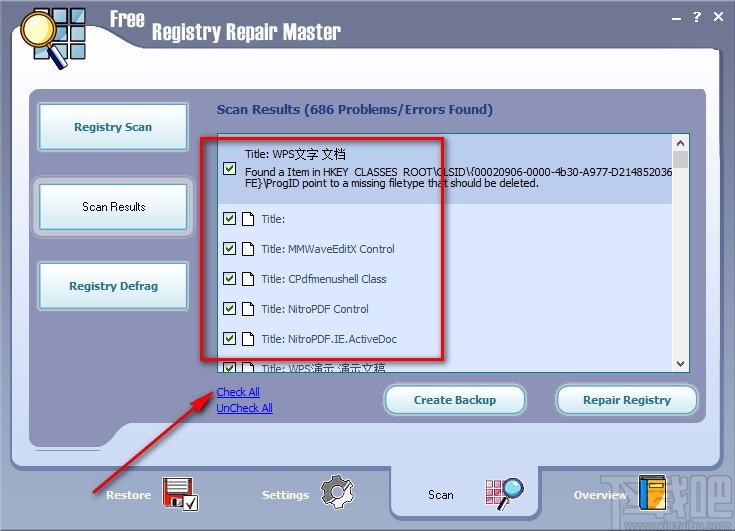Click the HKEY_CLASSES_ROOT description text

(458, 178)
